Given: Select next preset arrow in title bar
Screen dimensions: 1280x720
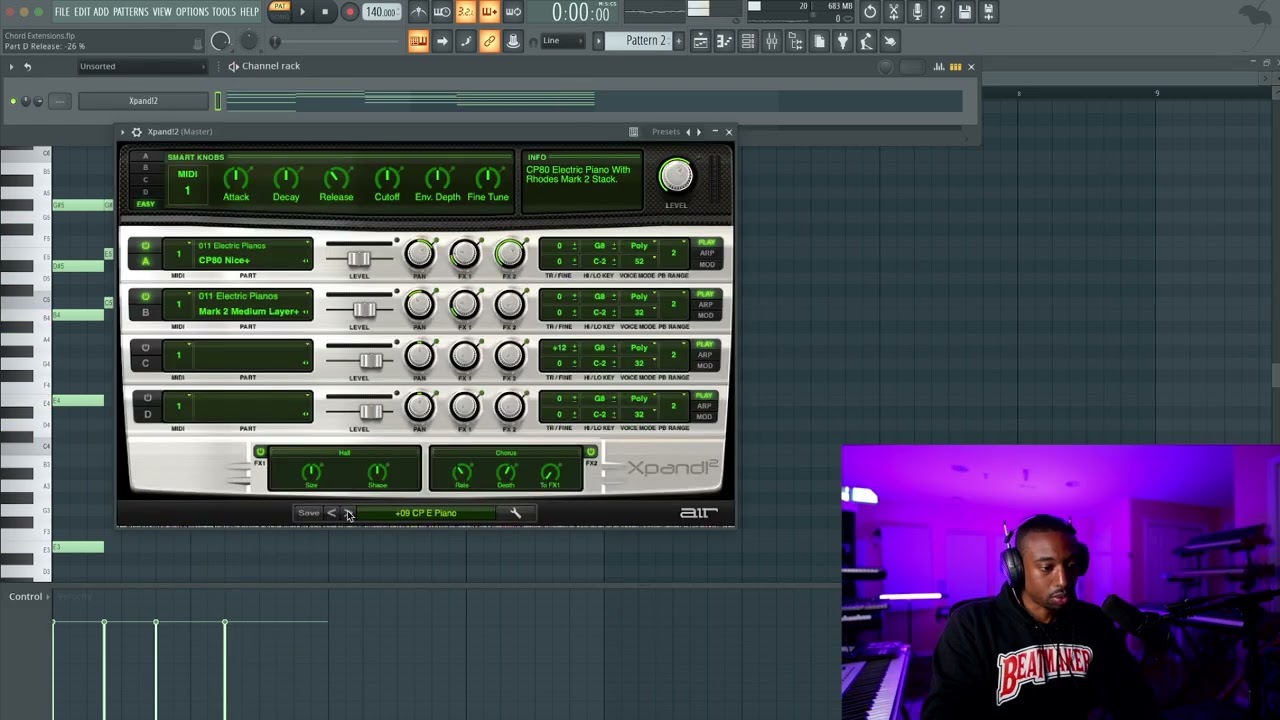Looking at the screenshot, I should pyautogui.click(x=699, y=132).
